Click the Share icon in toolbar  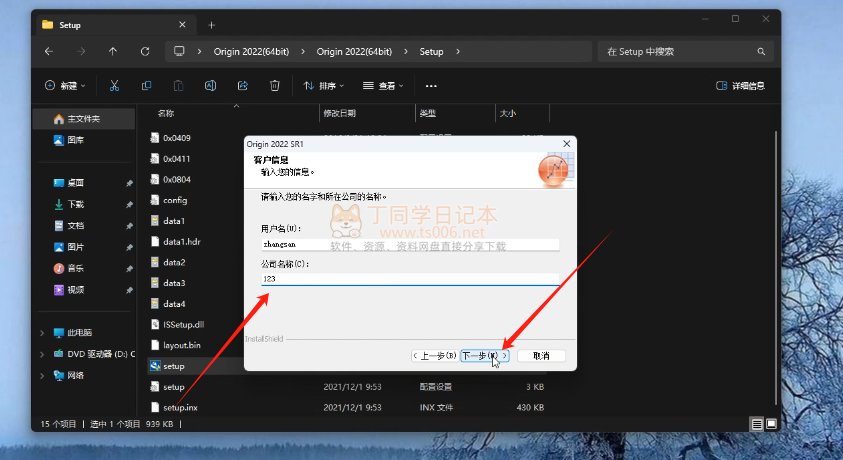pos(243,86)
